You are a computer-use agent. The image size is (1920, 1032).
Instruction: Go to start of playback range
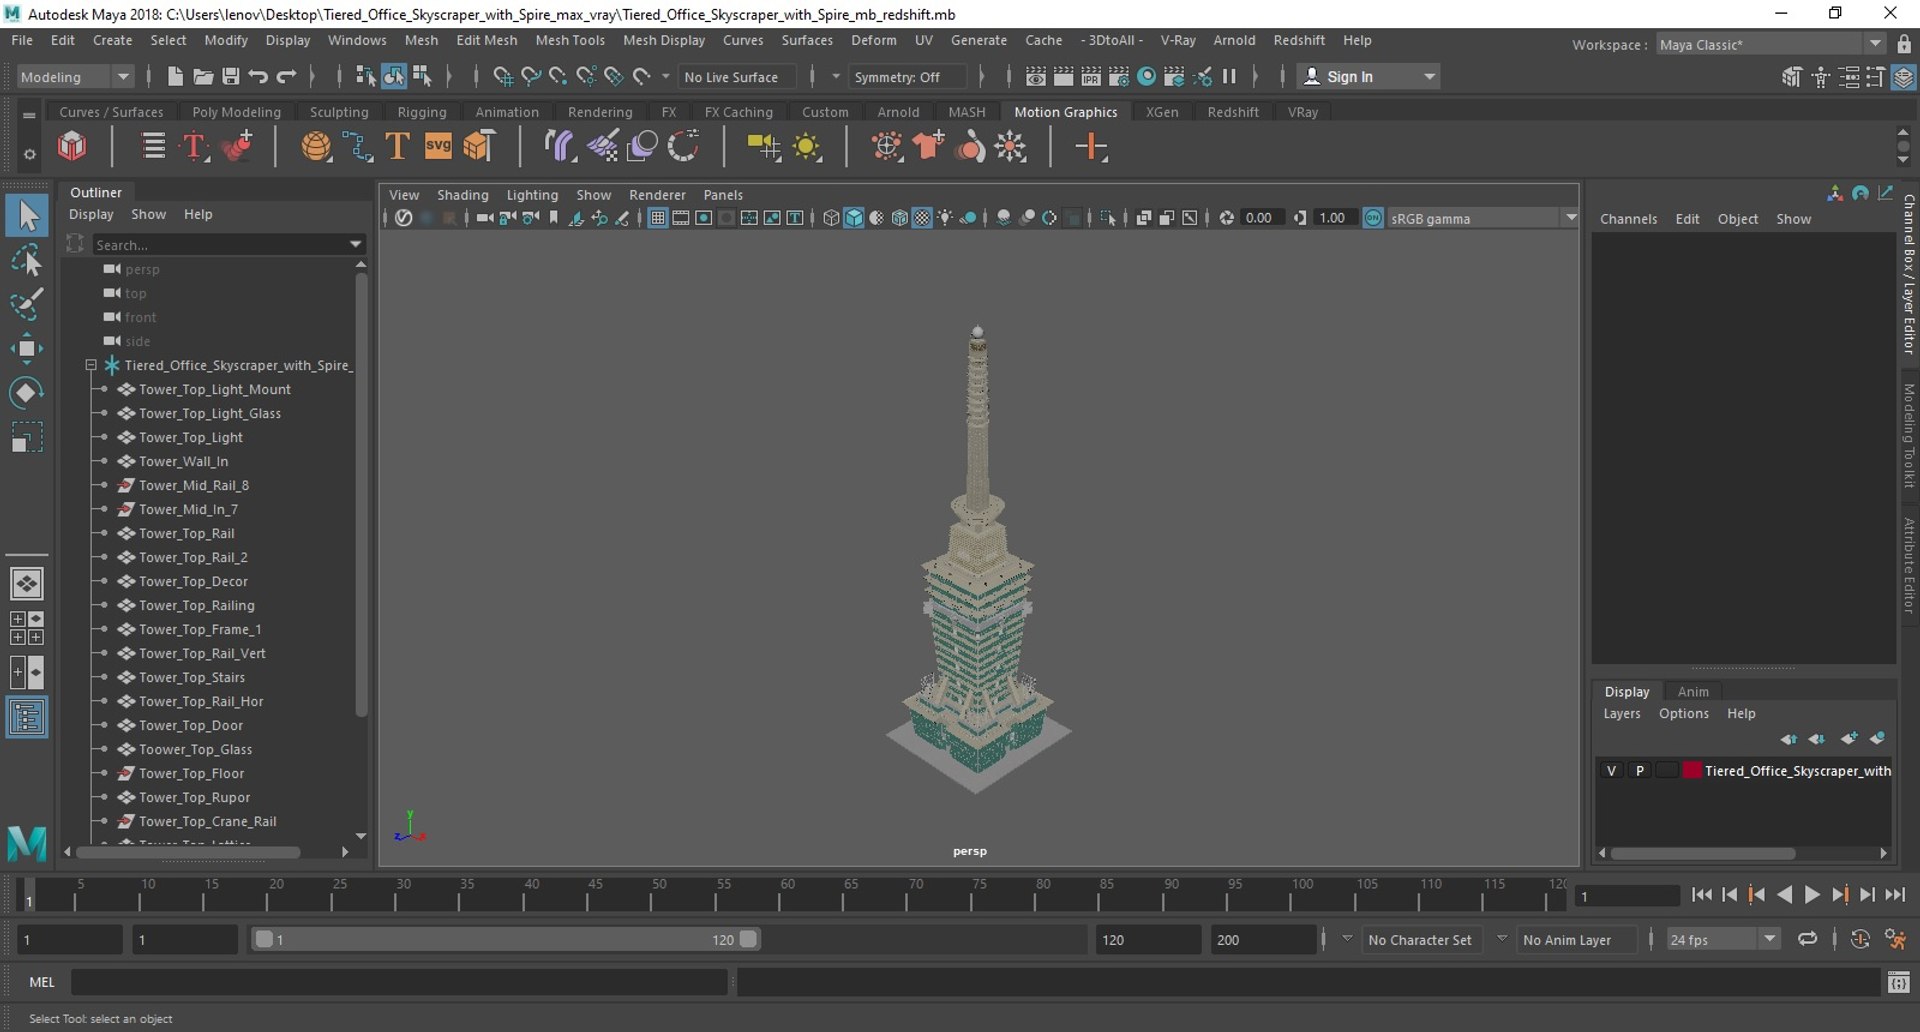point(1701,895)
